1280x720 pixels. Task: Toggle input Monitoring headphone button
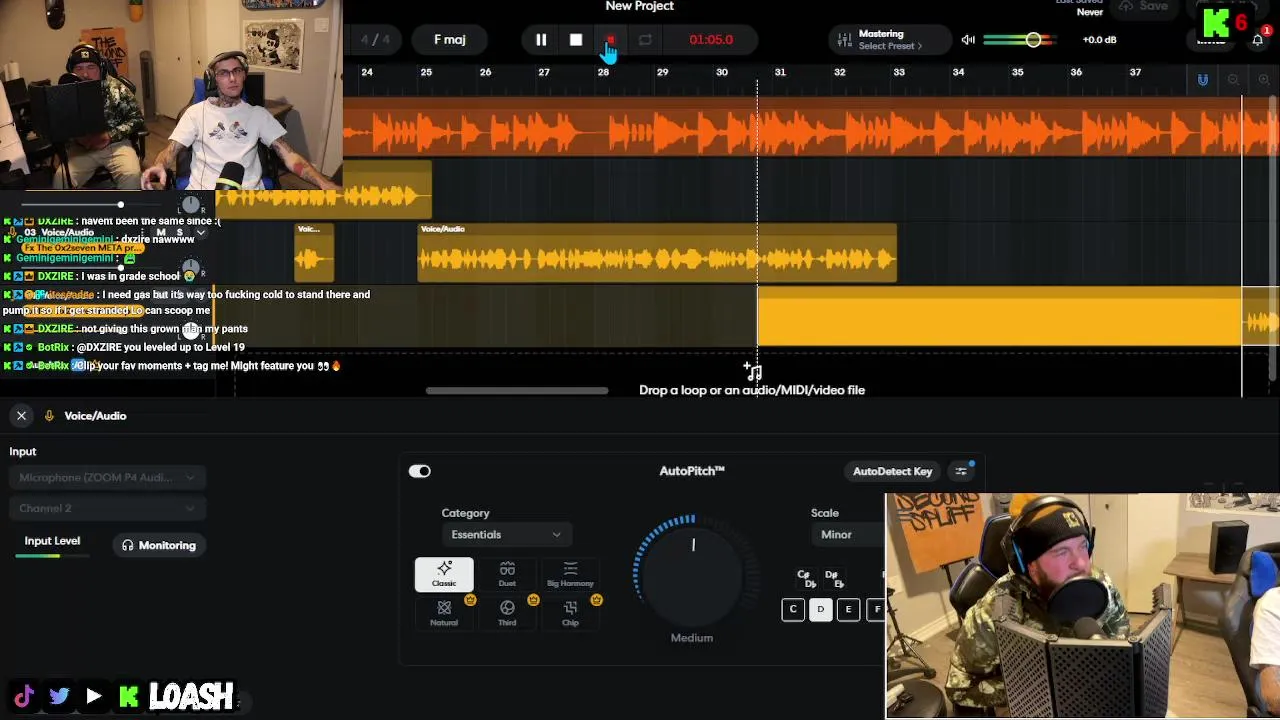159,545
